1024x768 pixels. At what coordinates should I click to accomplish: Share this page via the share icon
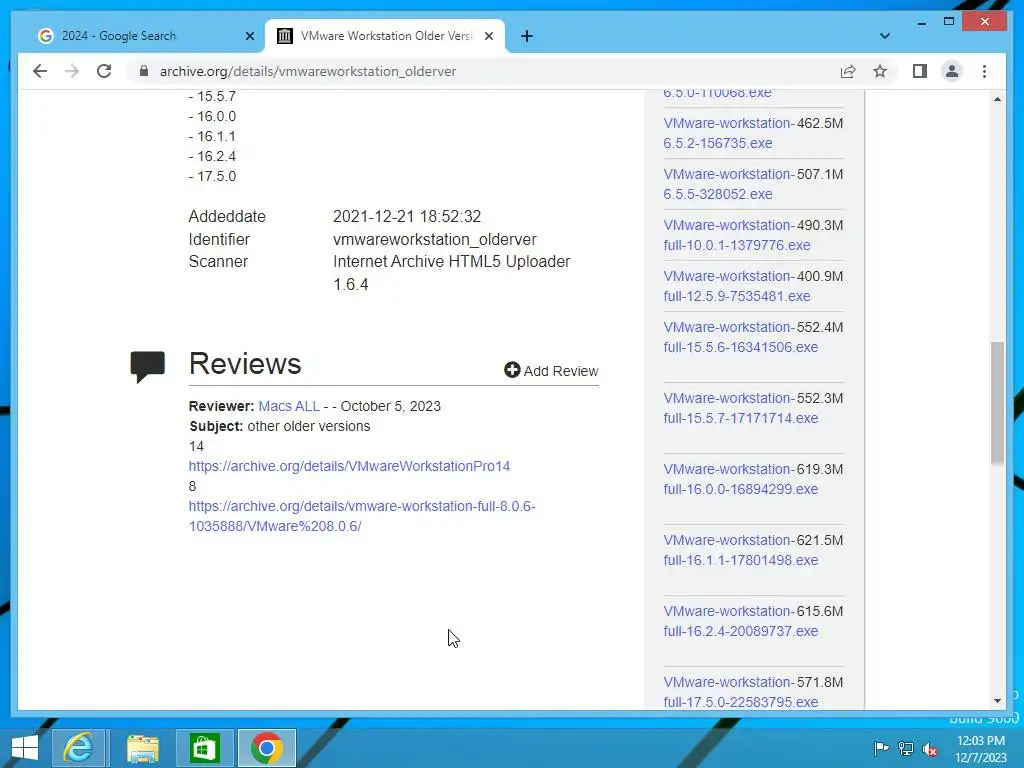pyautogui.click(x=848, y=71)
